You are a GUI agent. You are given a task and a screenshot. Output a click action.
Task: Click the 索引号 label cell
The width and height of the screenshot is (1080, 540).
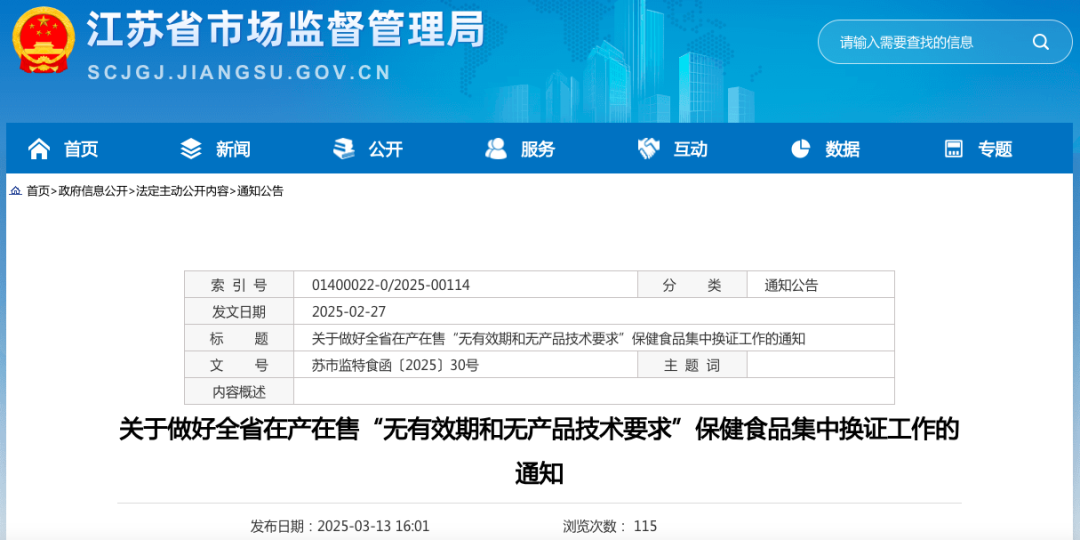click(239, 285)
